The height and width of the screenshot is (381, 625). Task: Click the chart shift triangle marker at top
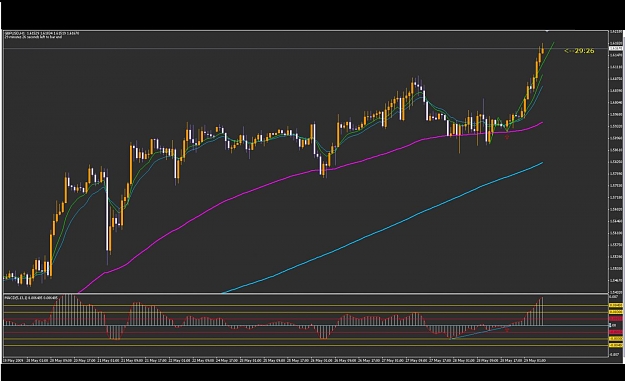[547, 31]
